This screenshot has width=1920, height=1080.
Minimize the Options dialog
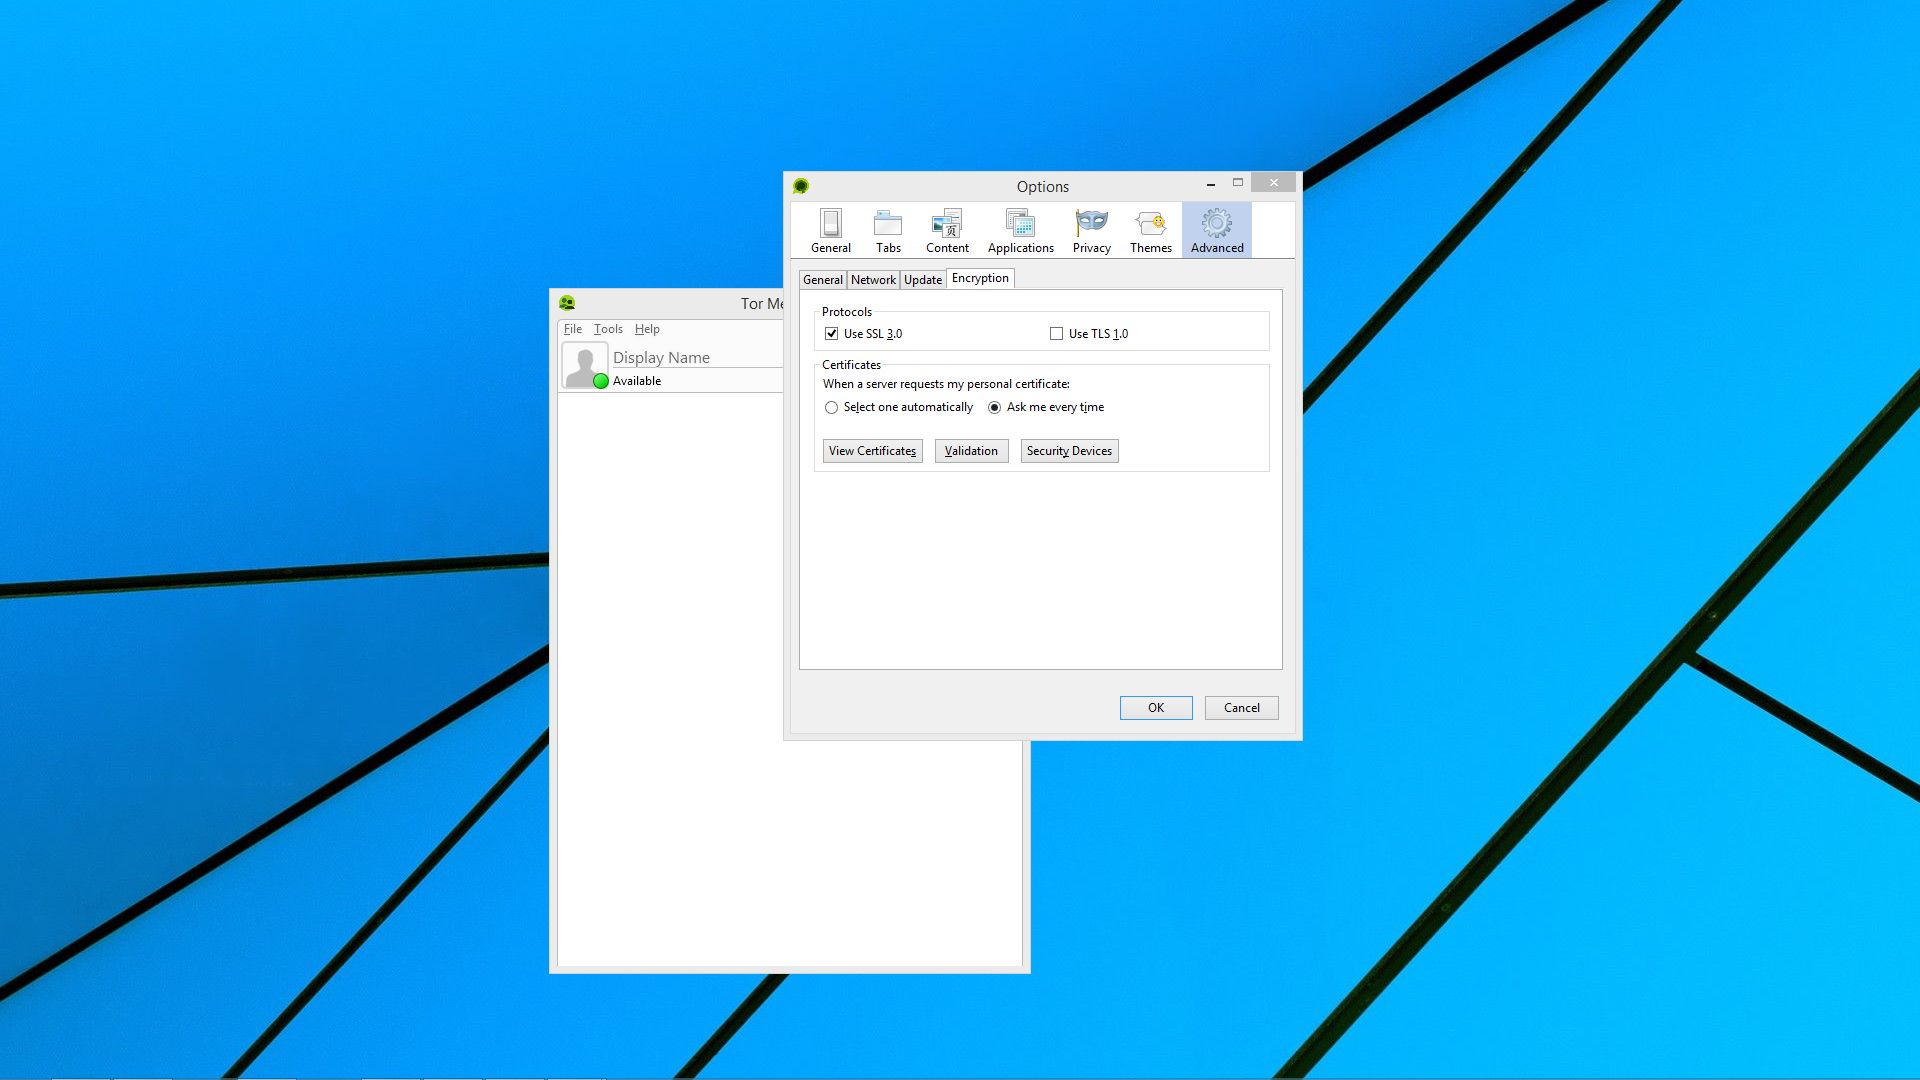[1211, 184]
